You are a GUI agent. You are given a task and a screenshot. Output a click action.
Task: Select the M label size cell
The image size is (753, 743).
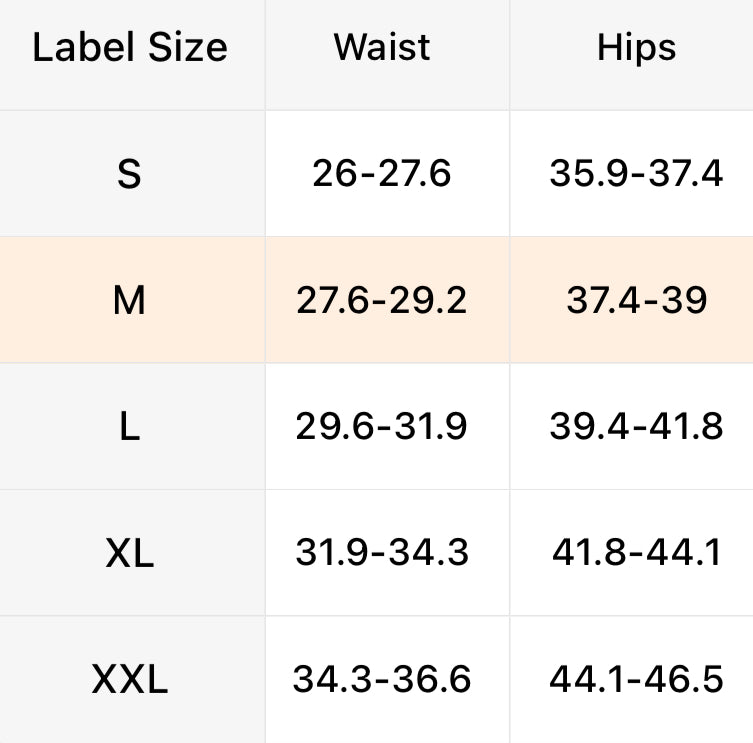[129, 300]
